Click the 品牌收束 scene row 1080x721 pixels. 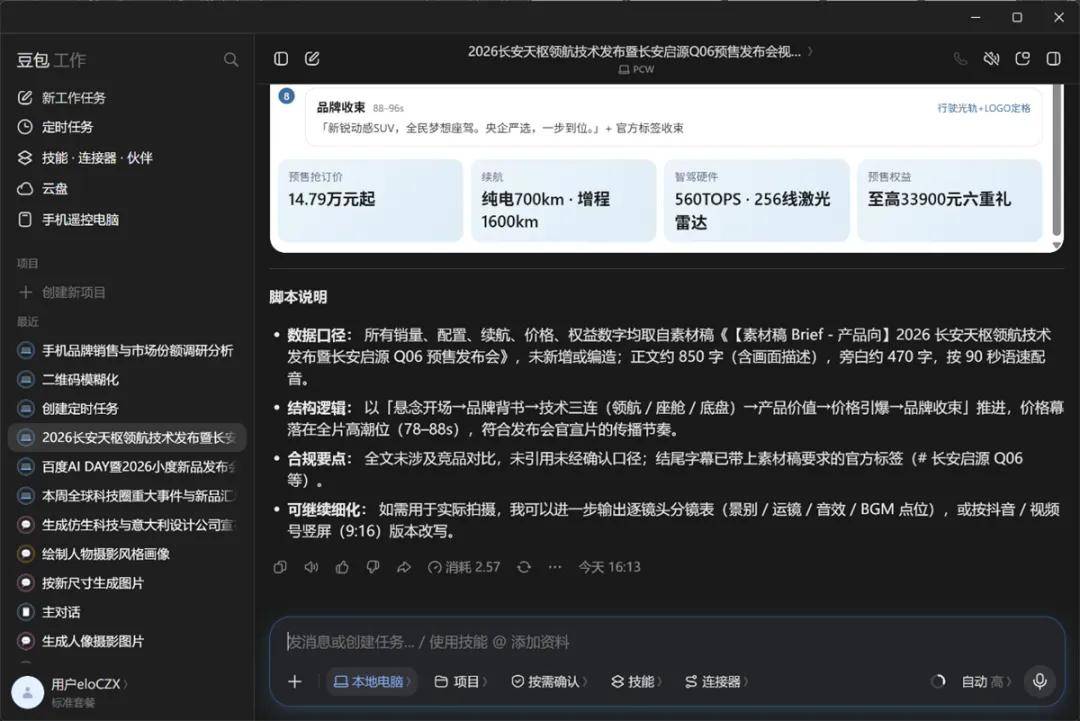pos(673,117)
